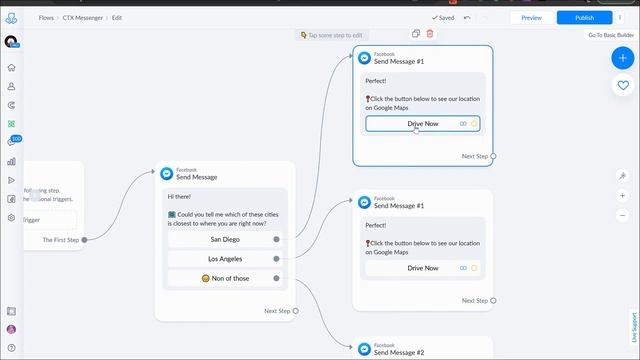Open the settings gear icon in sidebar

[x=11, y=218]
